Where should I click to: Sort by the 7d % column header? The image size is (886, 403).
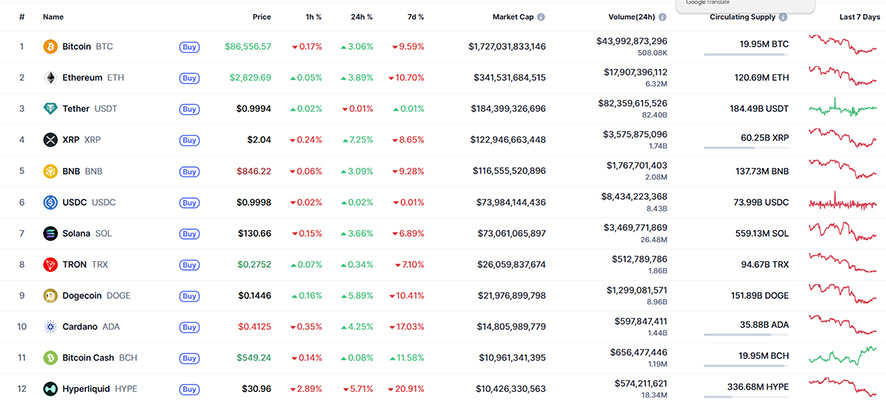[x=414, y=17]
